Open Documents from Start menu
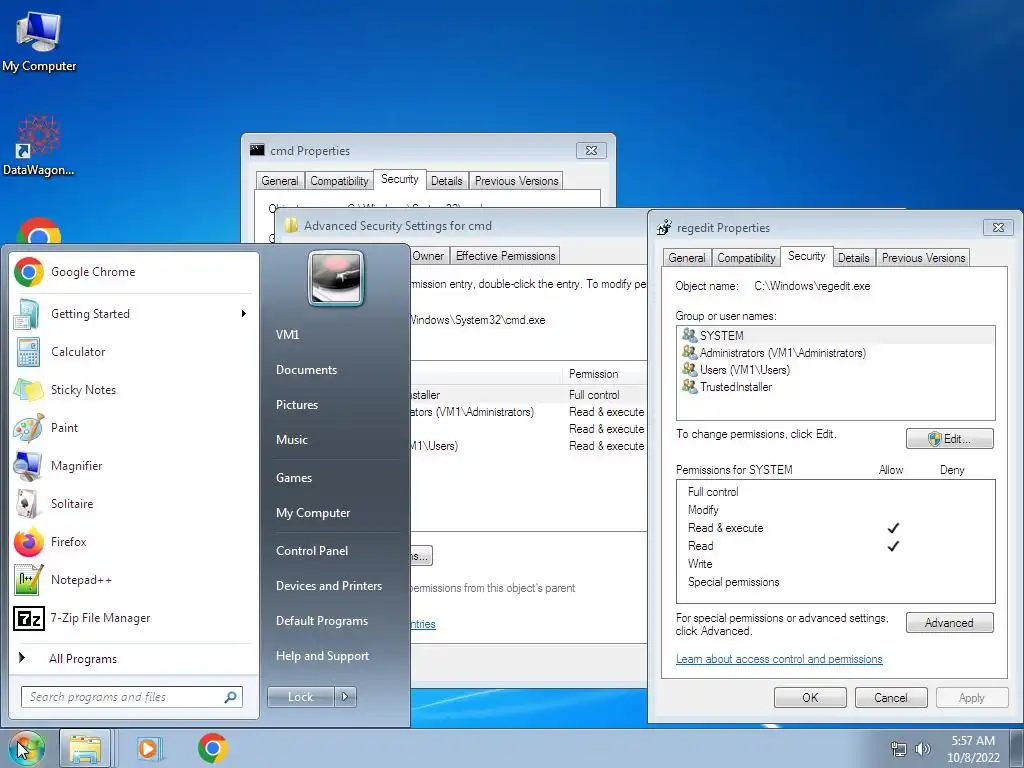 [306, 370]
